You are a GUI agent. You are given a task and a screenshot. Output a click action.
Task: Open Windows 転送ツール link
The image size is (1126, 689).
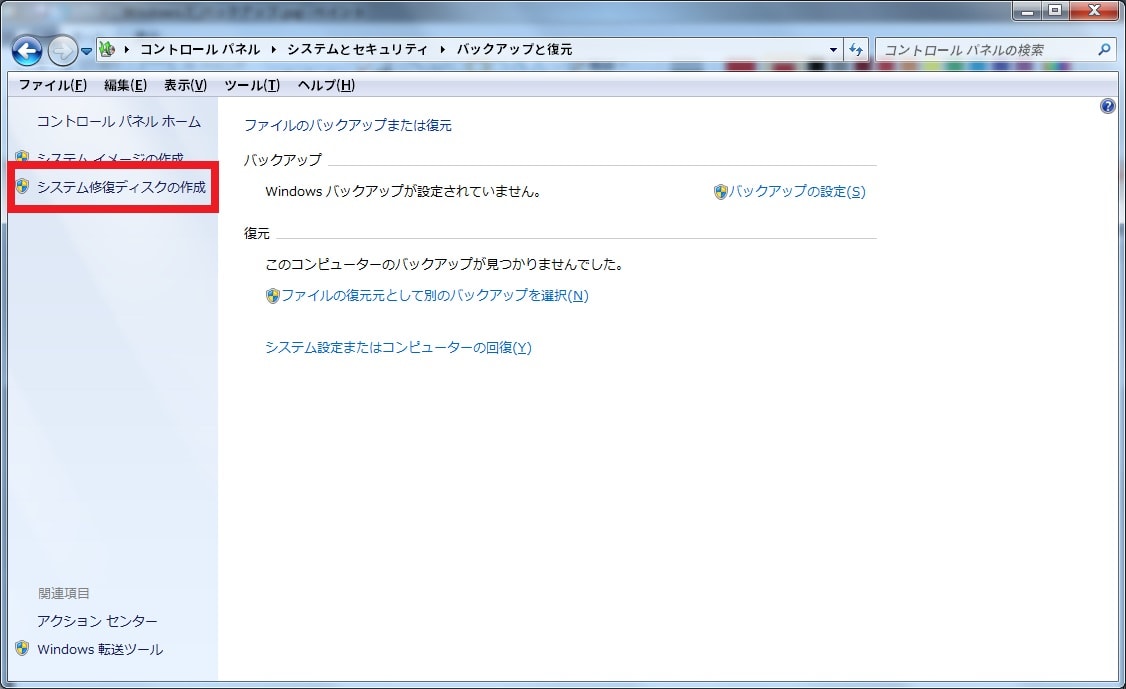point(100,649)
